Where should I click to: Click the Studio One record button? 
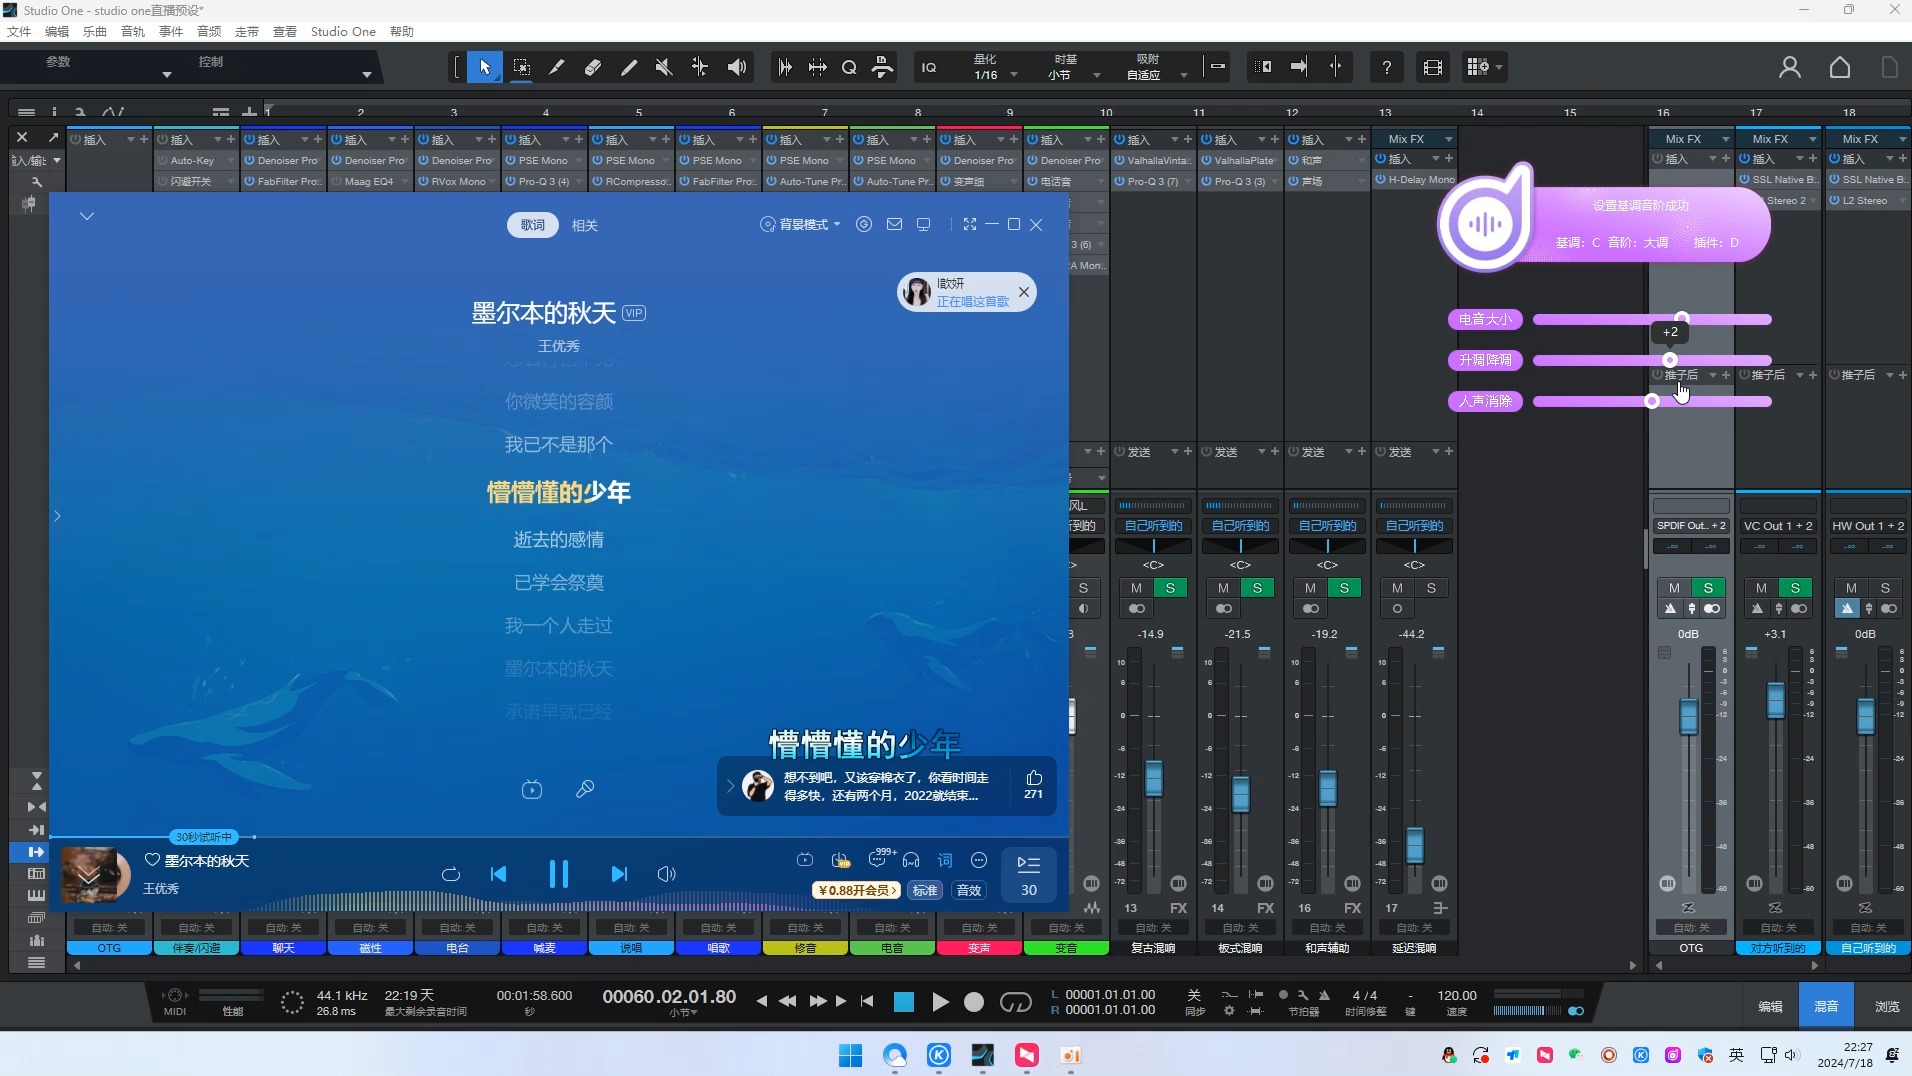coord(974,1002)
